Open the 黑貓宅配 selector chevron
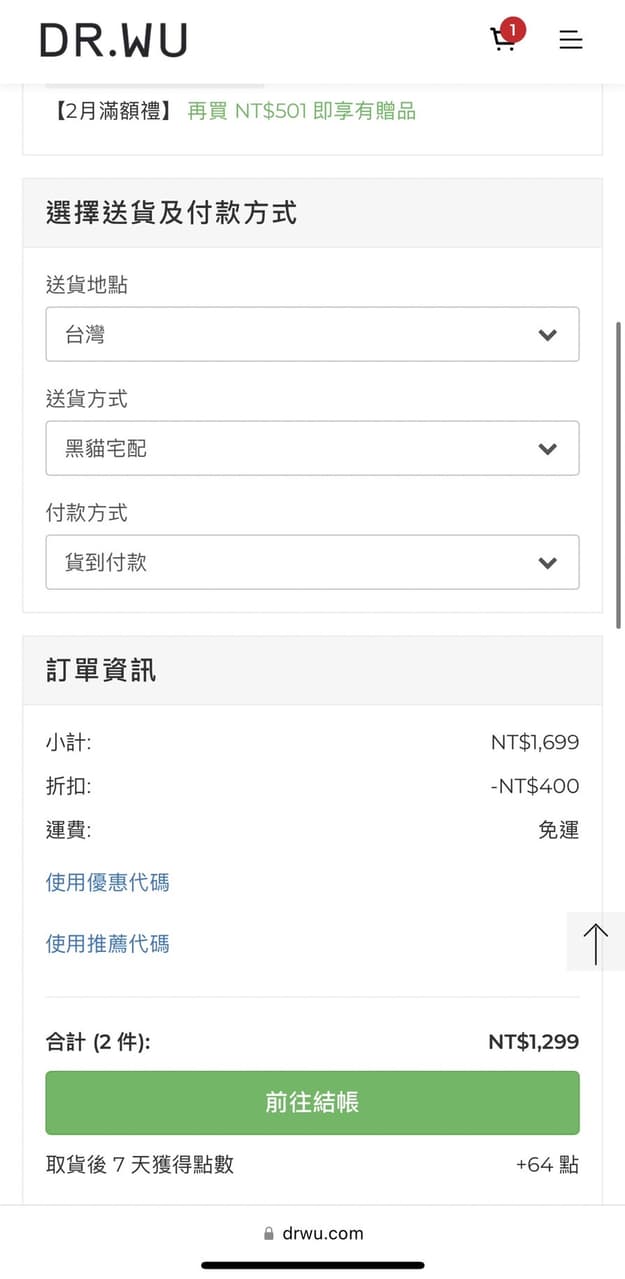The height and width of the screenshot is (1279, 625). point(548,449)
